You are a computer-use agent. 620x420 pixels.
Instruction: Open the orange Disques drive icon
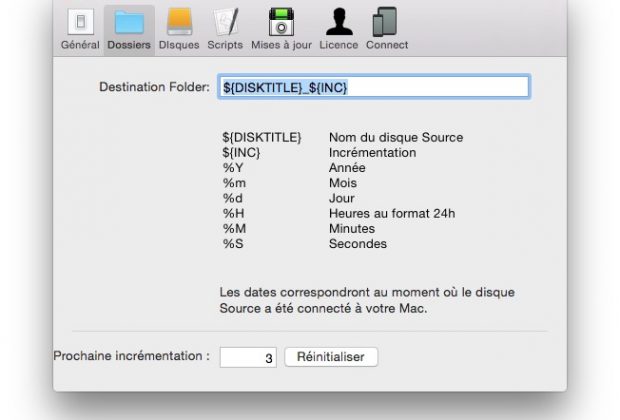(179, 22)
